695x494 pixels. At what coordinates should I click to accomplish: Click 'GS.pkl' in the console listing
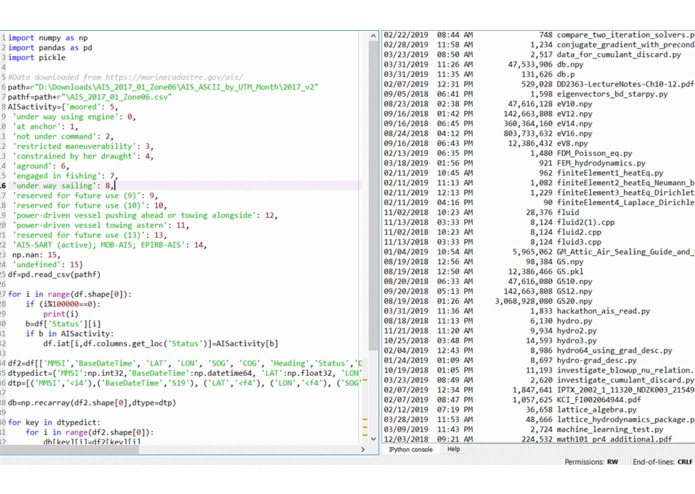[570, 272]
